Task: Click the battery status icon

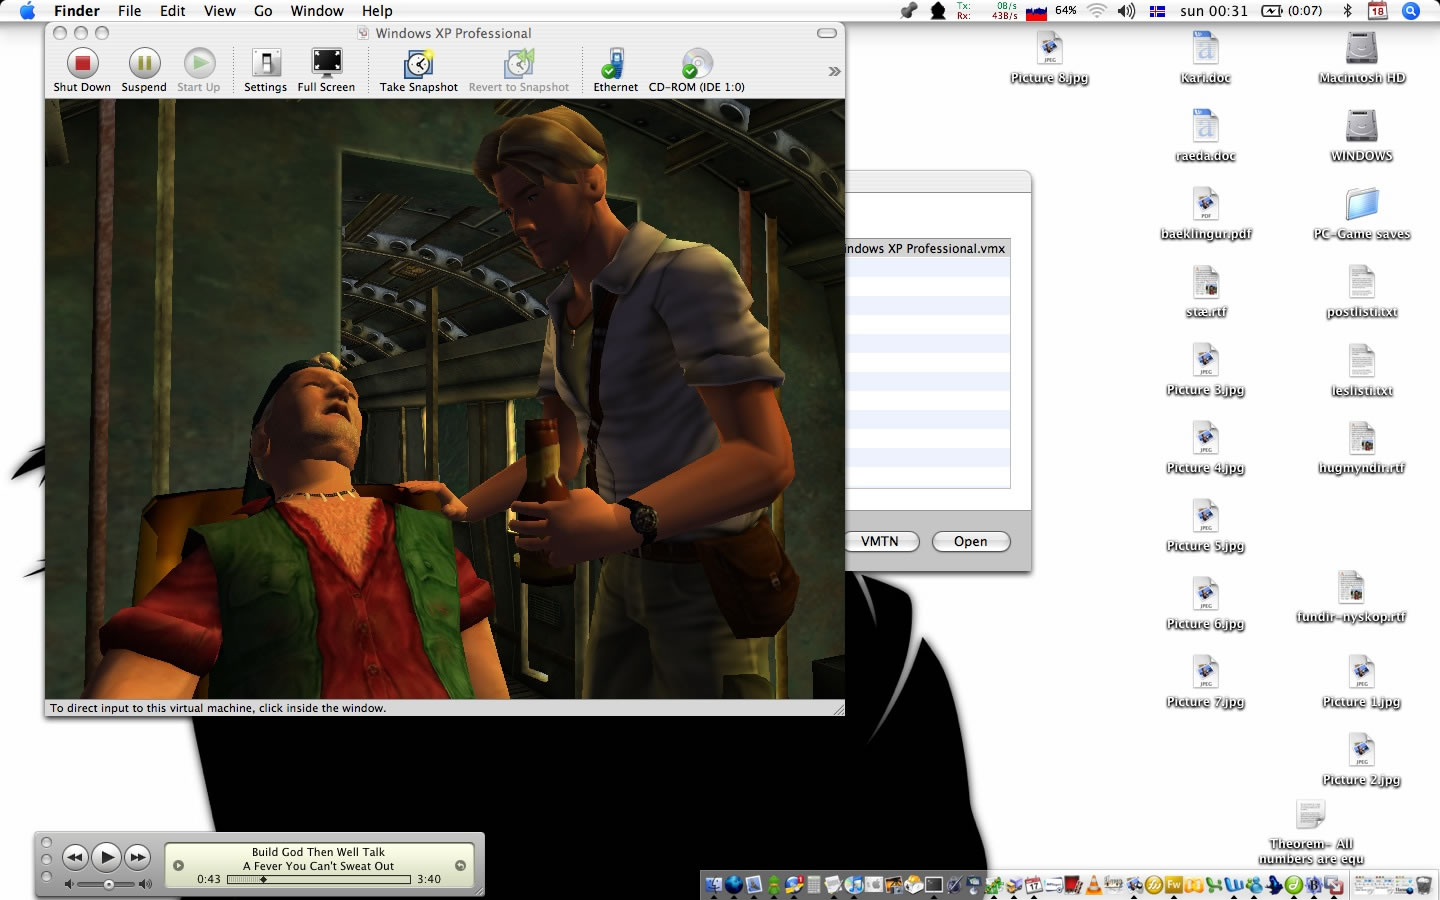Action: pos(1292,11)
